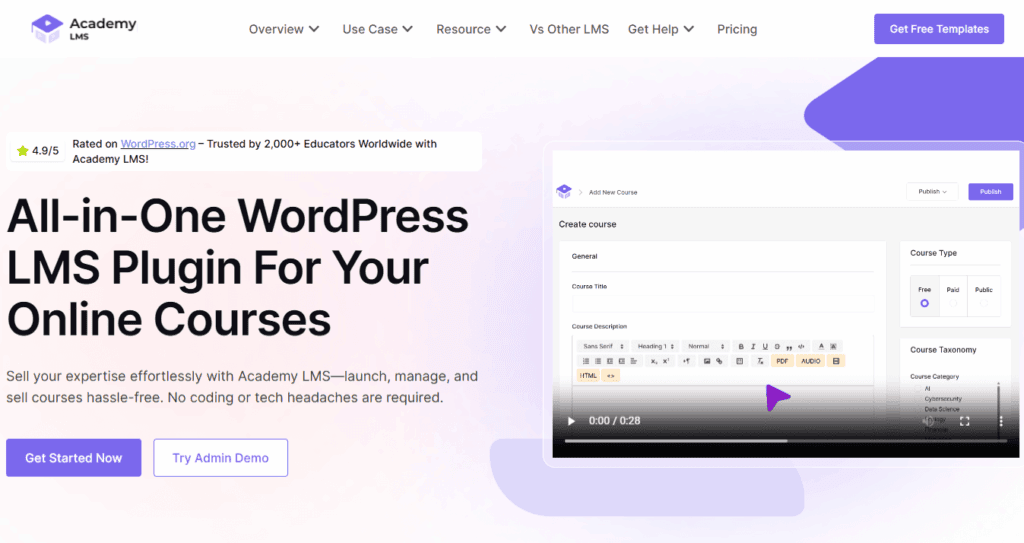
Task: Insert a blockquote in the editor
Action: pos(790,347)
